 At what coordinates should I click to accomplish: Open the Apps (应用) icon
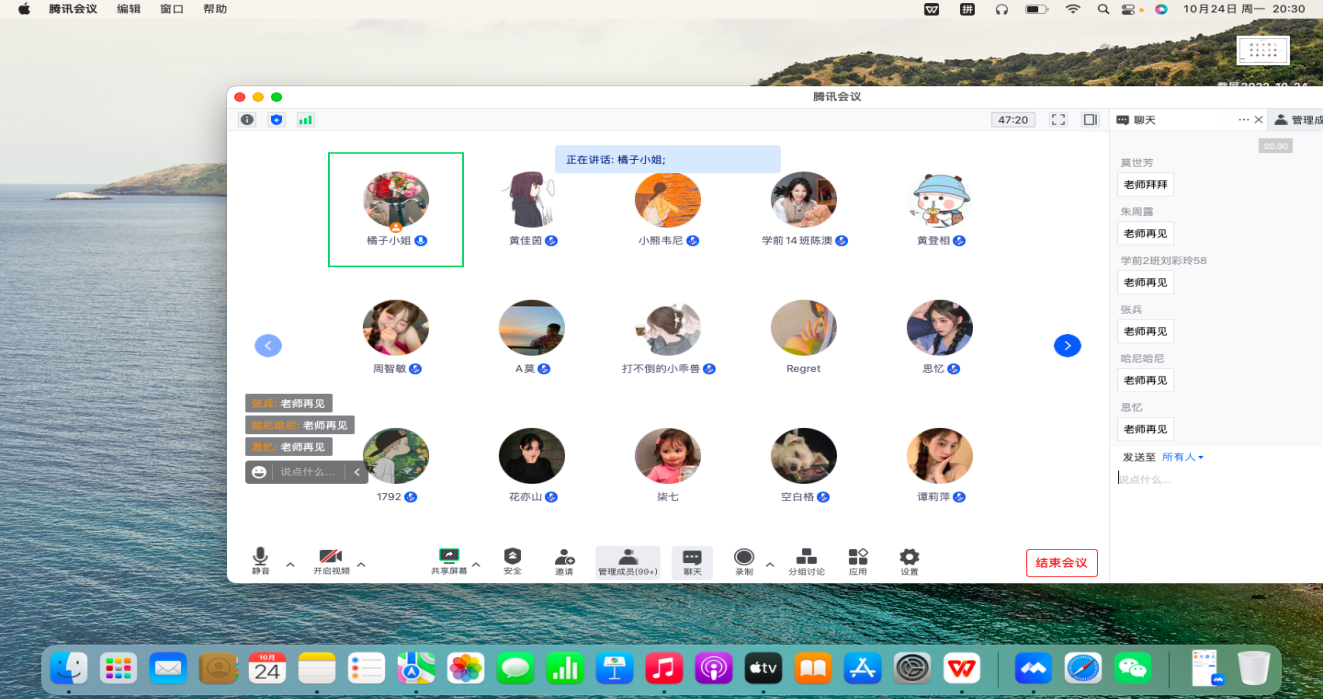pos(858,558)
